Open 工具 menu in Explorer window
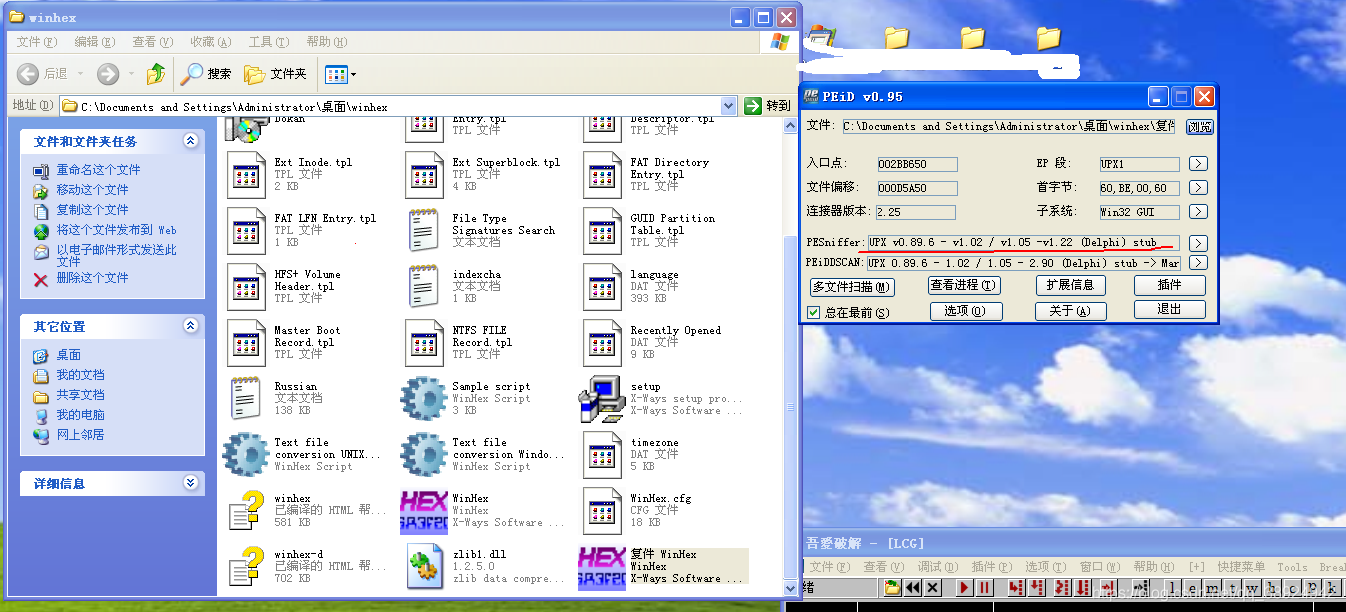 (268, 42)
